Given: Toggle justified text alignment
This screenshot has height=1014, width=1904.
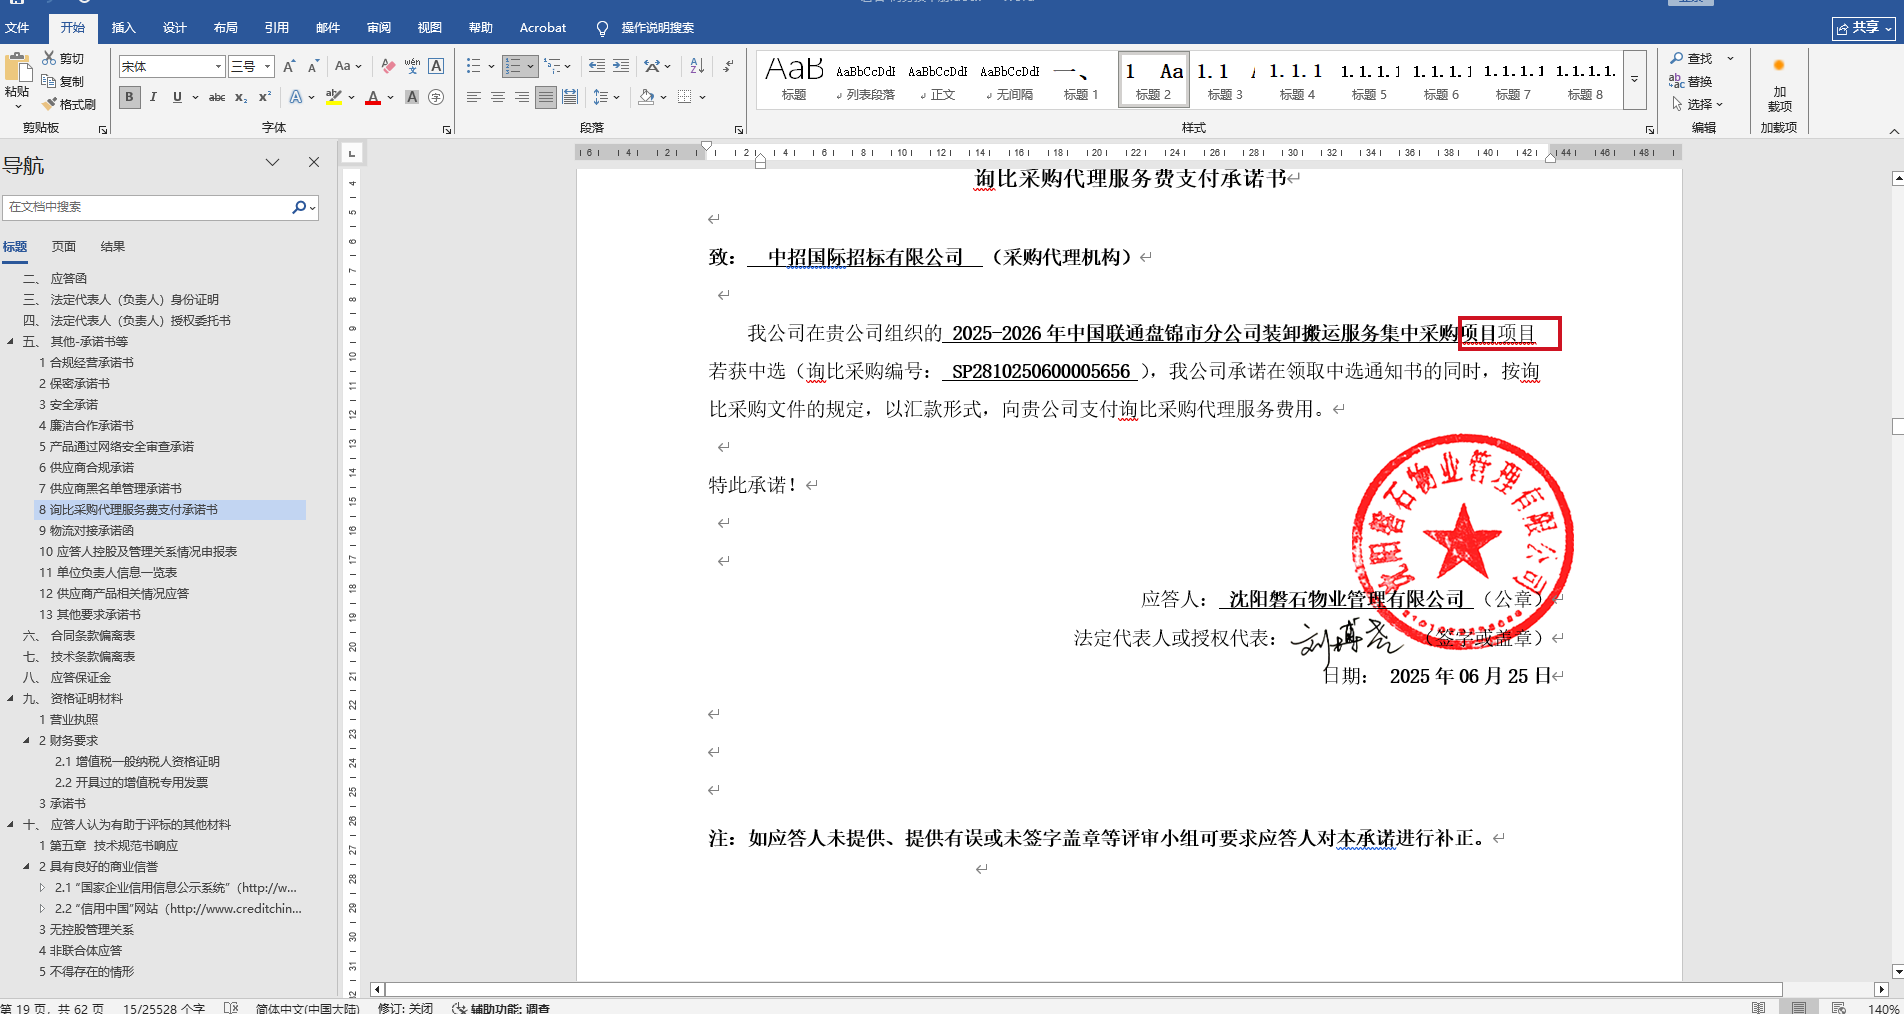Looking at the screenshot, I should 546,97.
